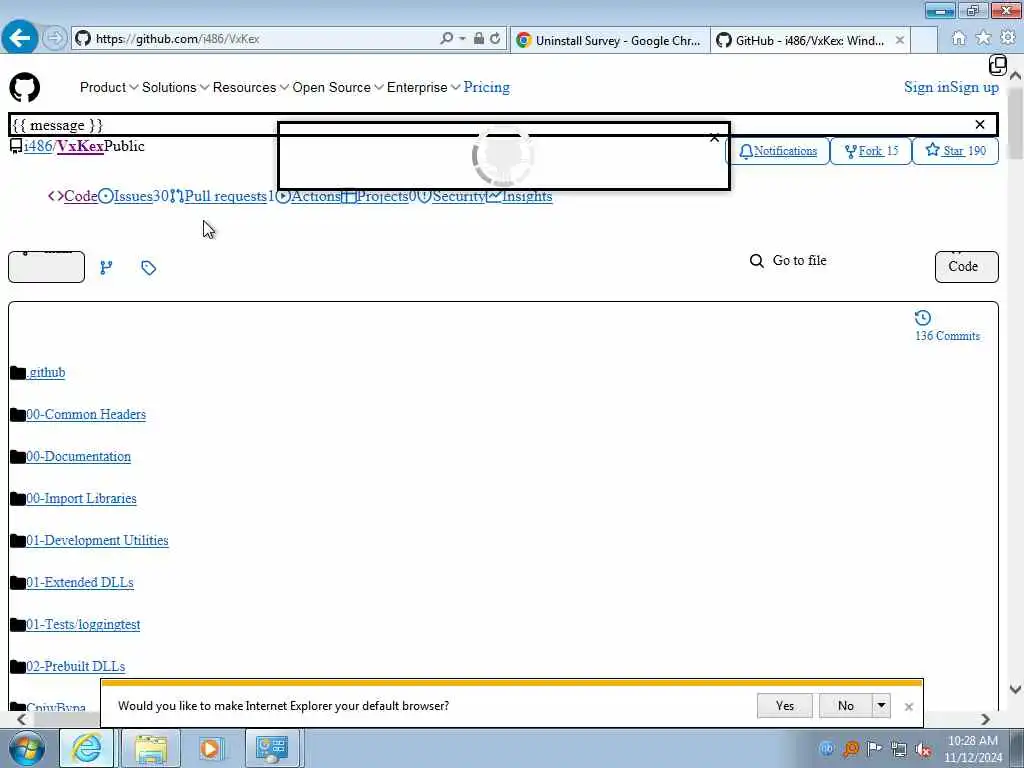Open the IE Favorites star icon
Image resolution: width=1024 pixels, height=768 pixels.
point(983,39)
